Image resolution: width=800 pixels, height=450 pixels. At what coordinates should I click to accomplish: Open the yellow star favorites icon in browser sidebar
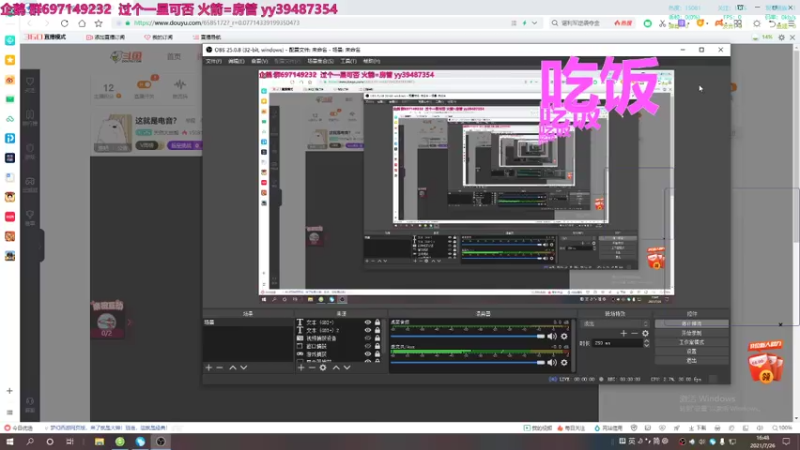tap(10, 60)
